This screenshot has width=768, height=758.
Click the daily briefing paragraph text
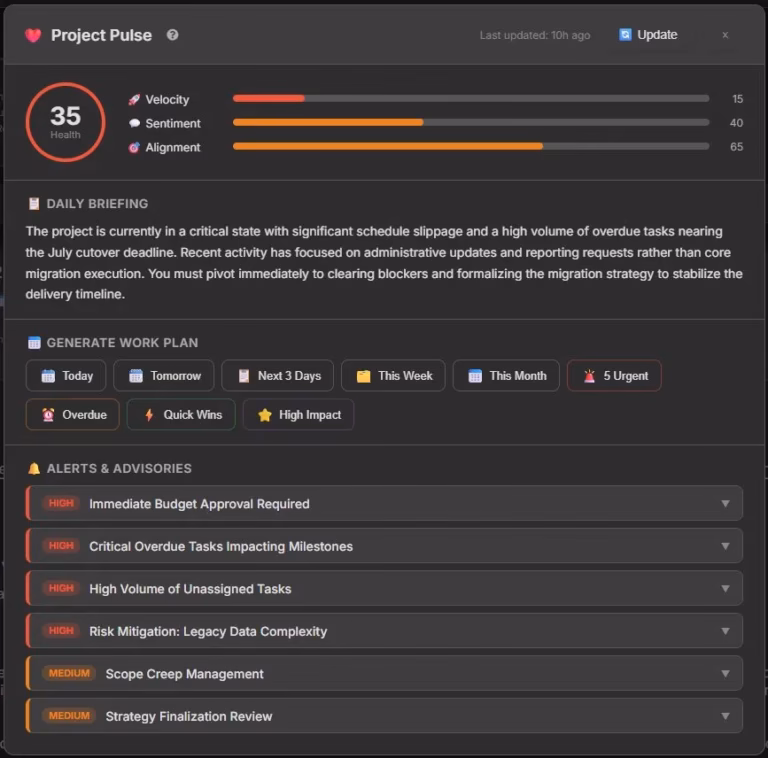[384, 263]
